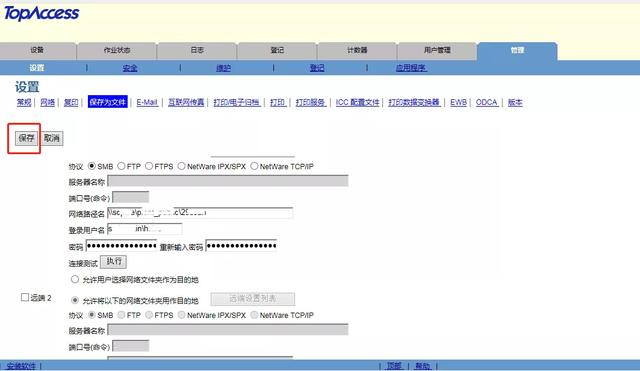Go to the 常规 settings link
The width and height of the screenshot is (640, 371).
click(x=24, y=102)
